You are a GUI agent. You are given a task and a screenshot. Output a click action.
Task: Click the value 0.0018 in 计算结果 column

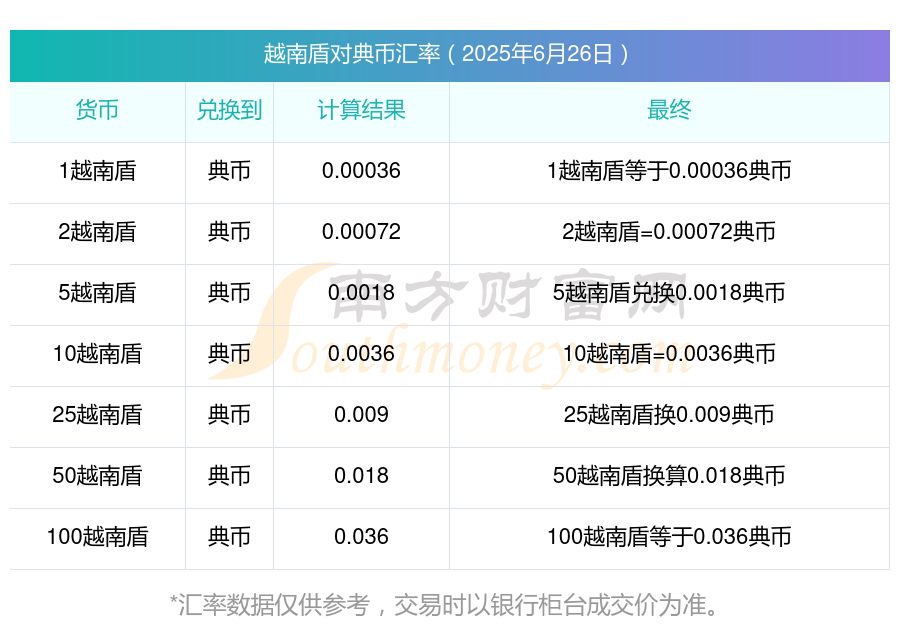point(361,293)
